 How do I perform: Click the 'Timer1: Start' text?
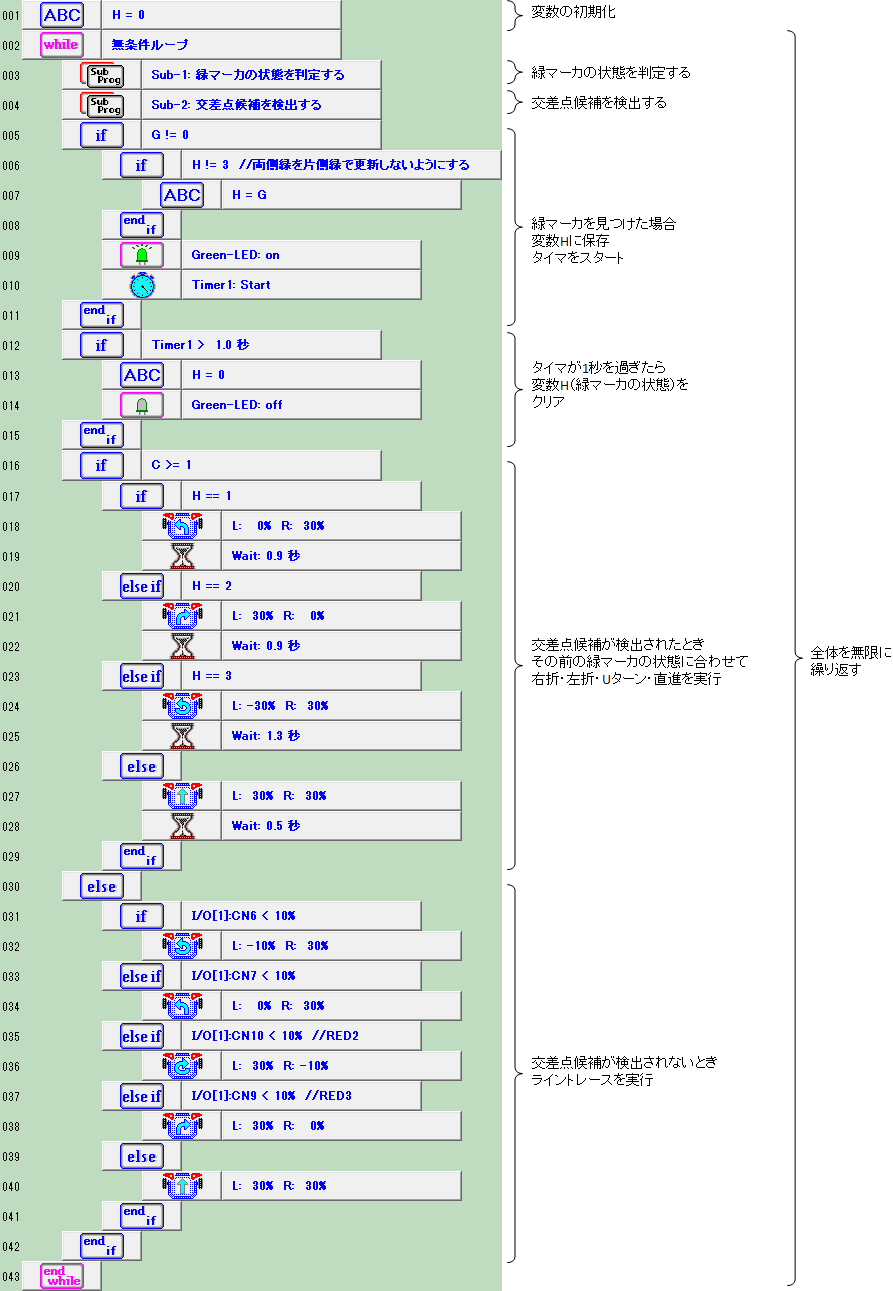click(x=231, y=285)
